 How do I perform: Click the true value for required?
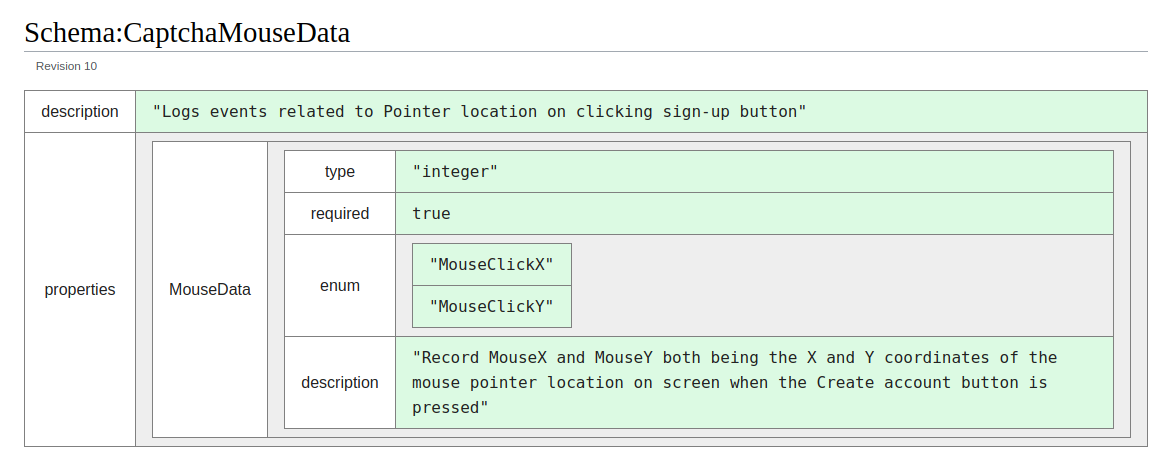coord(431,213)
